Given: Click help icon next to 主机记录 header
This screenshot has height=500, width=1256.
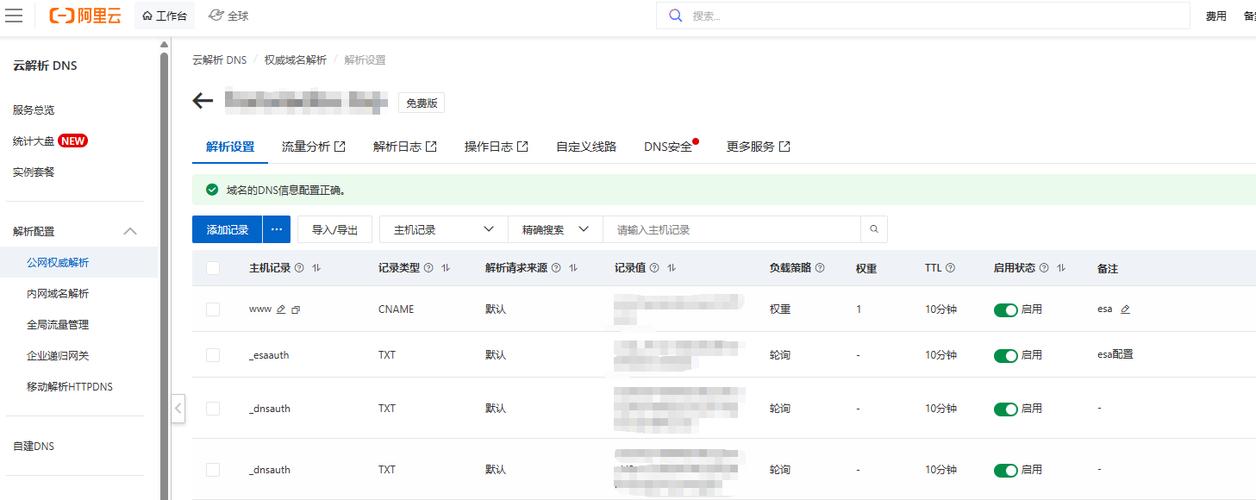Looking at the screenshot, I should coord(301,268).
